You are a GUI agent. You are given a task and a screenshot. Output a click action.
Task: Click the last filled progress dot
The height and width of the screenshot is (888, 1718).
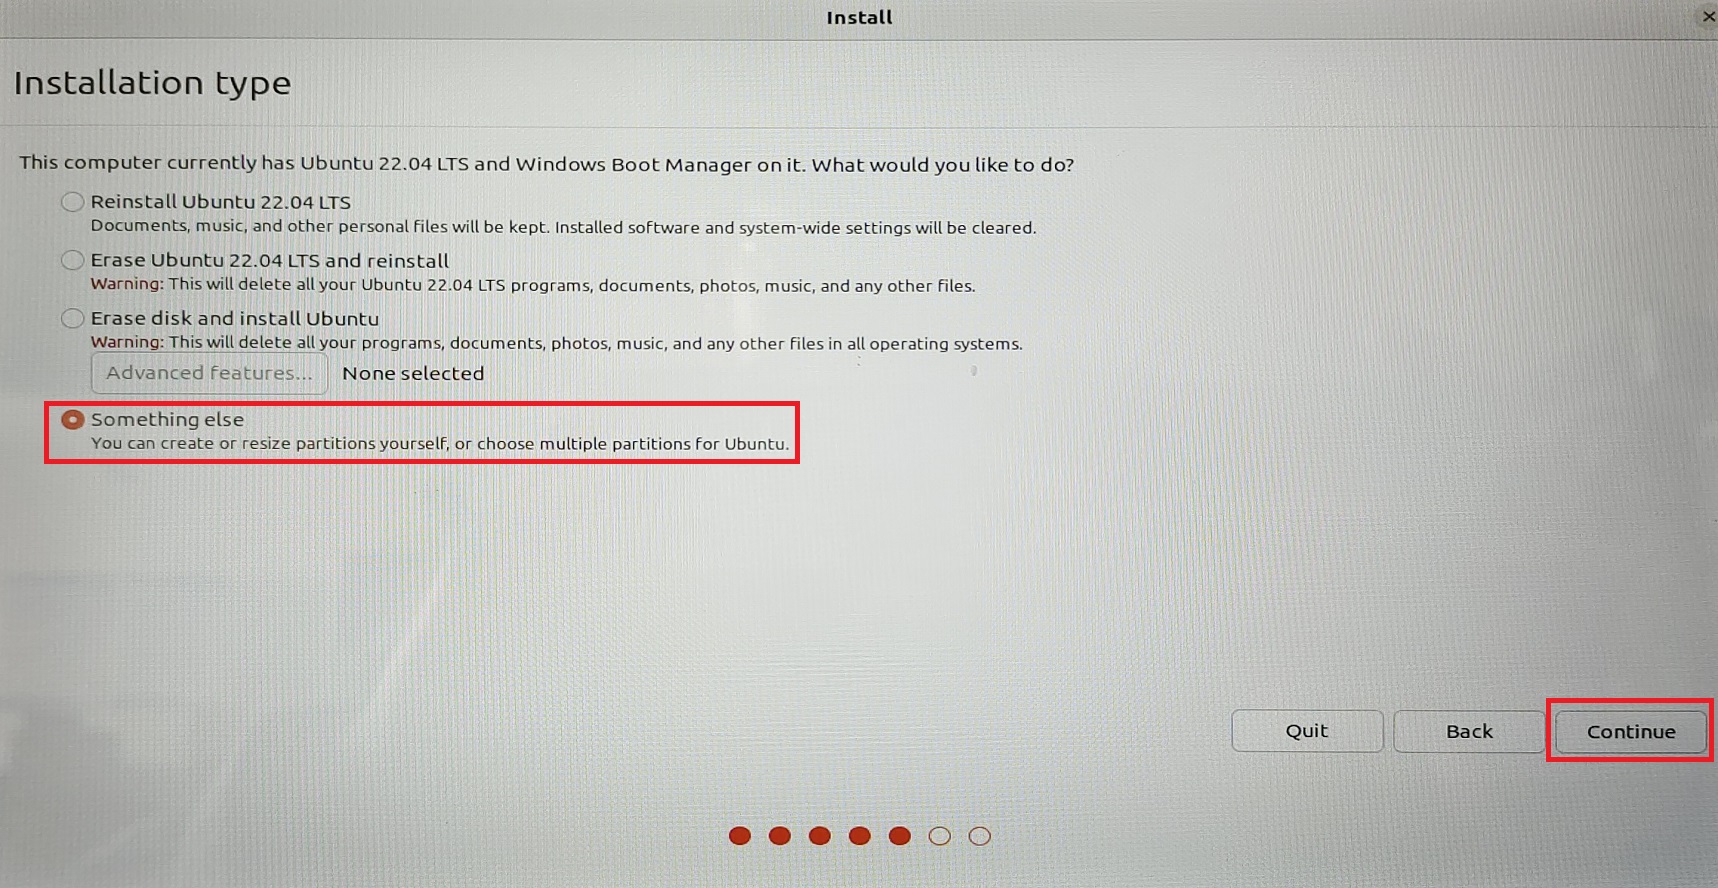pyautogui.click(x=900, y=836)
